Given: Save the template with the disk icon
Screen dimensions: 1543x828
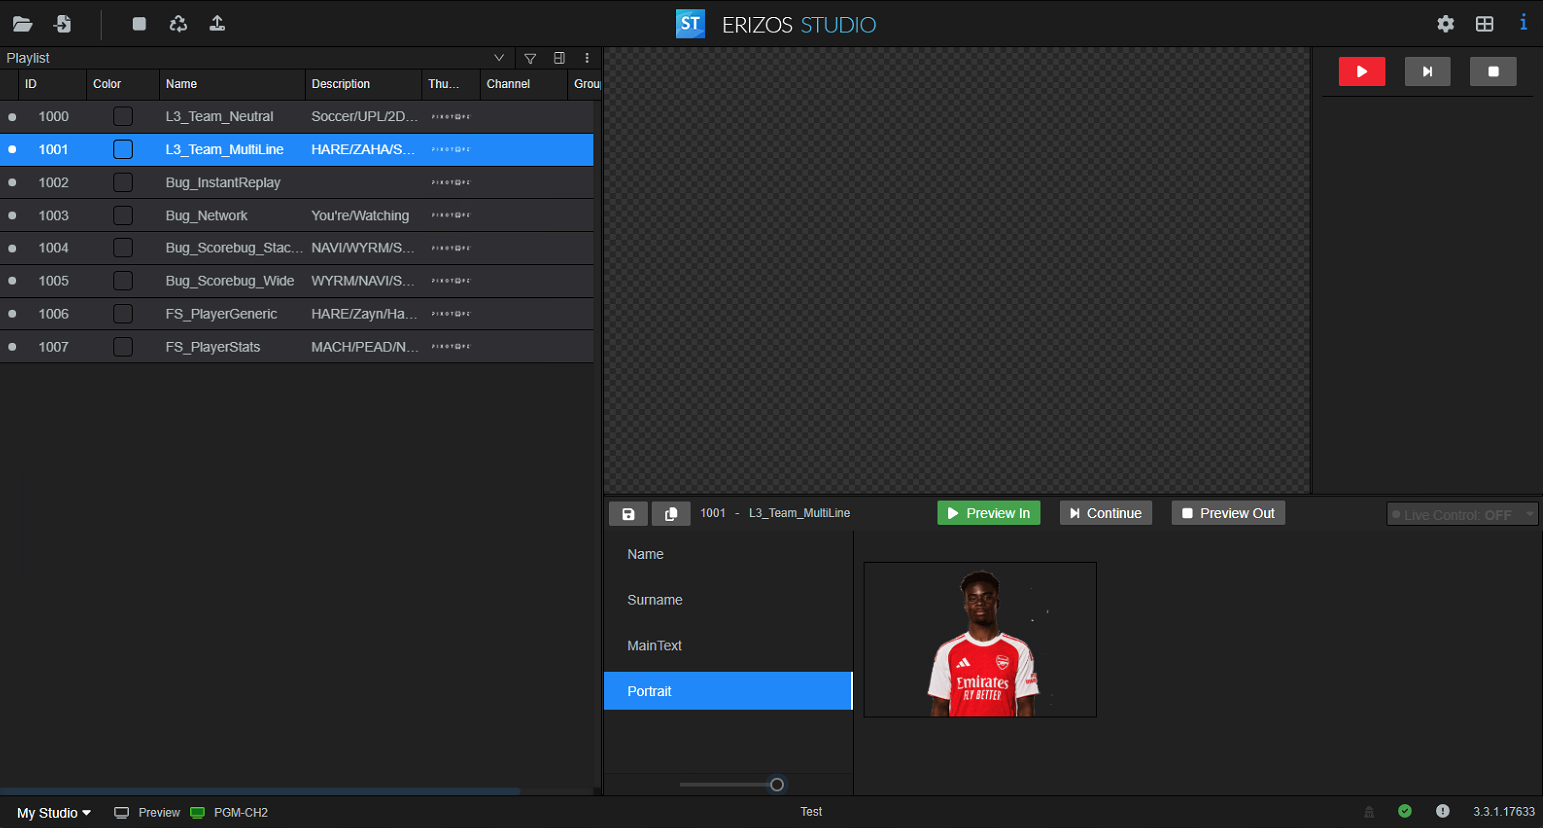Looking at the screenshot, I should coord(628,514).
